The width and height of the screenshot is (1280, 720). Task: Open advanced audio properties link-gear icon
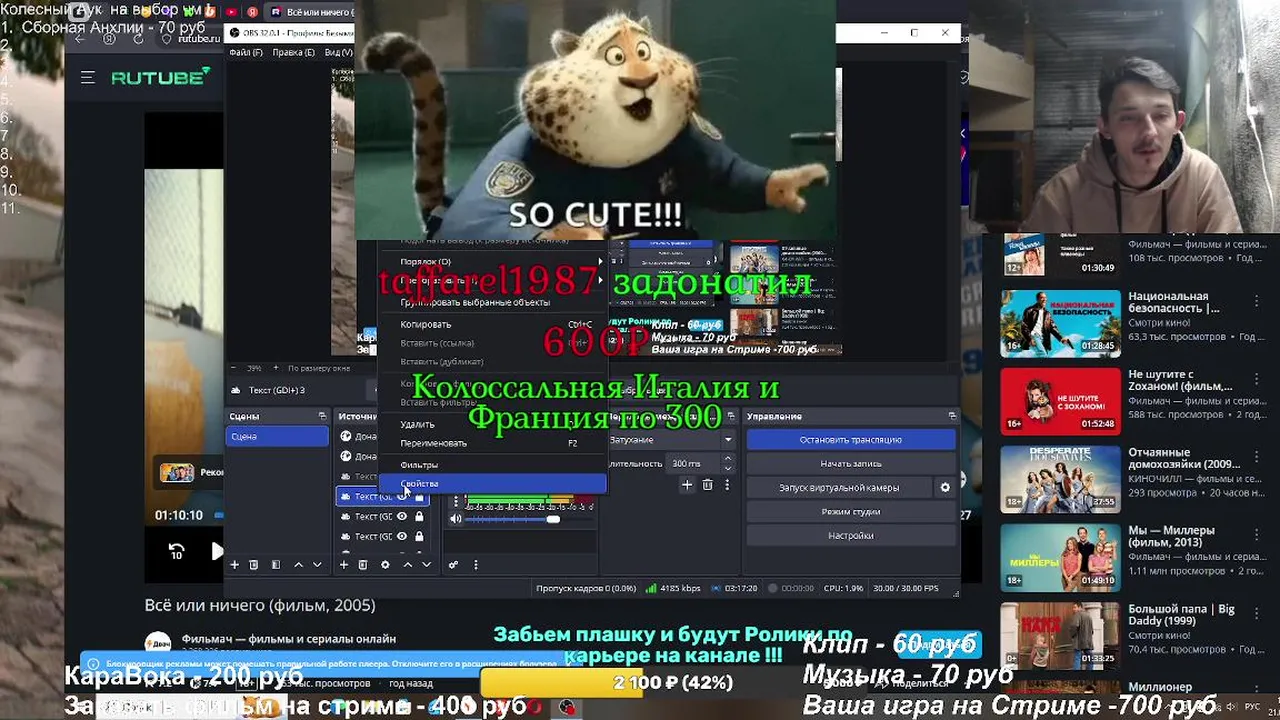[x=453, y=565]
